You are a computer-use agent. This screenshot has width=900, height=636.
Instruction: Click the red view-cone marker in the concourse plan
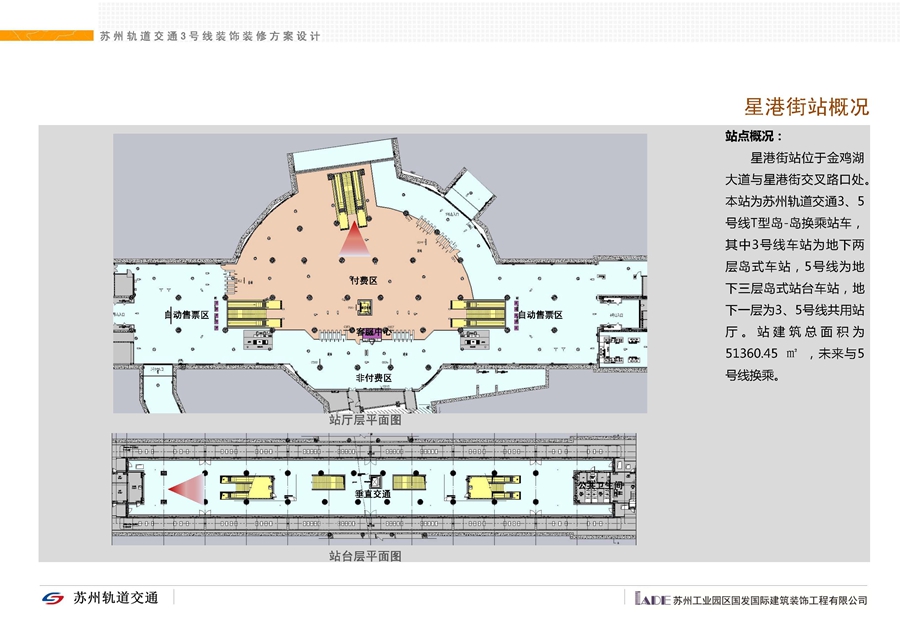pyautogui.click(x=354, y=240)
